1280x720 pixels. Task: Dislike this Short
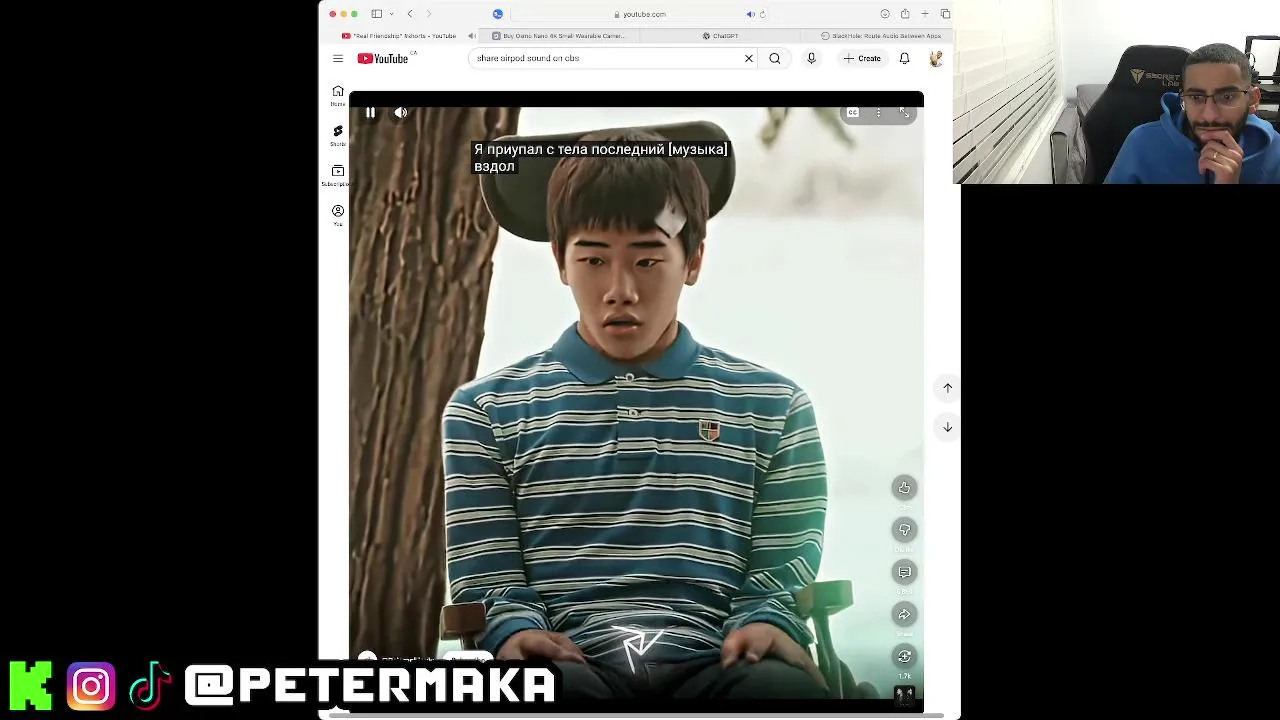904,530
